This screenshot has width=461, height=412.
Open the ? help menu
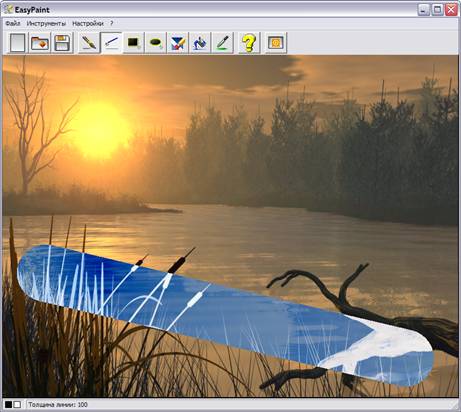112,23
